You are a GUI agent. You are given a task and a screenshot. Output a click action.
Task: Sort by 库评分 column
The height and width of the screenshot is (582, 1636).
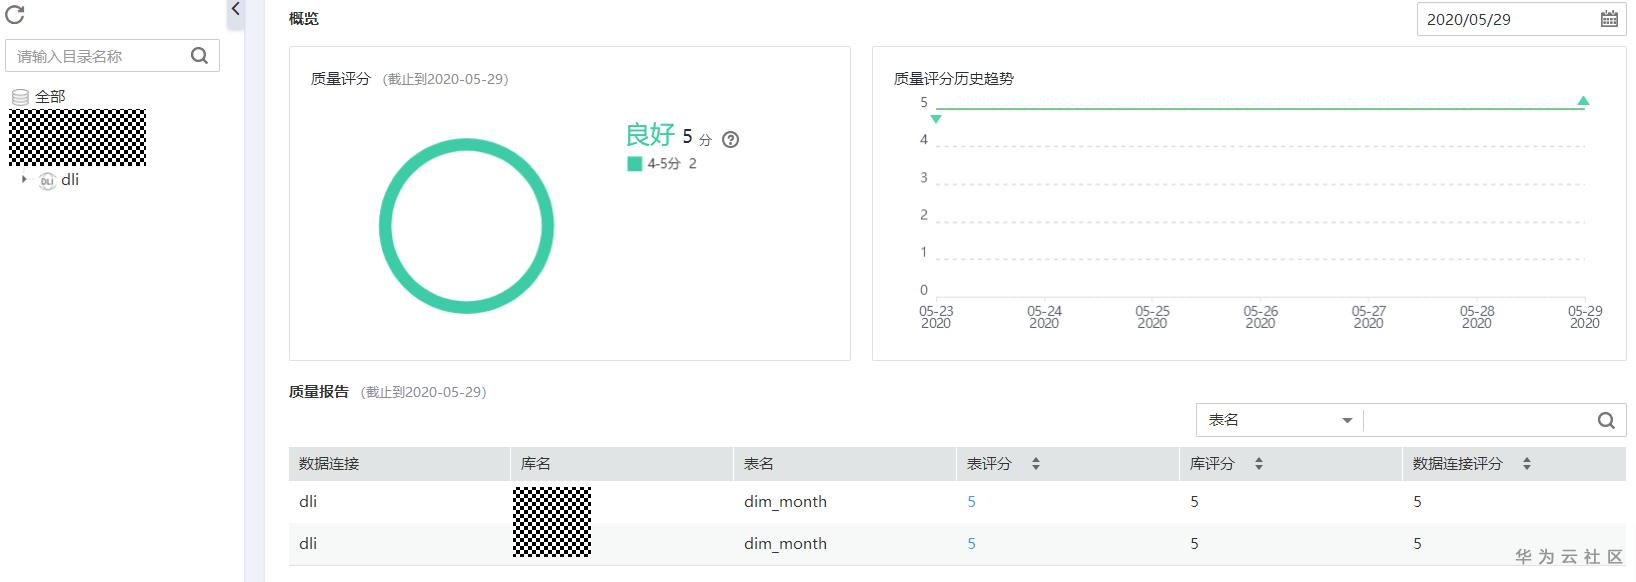point(1258,464)
